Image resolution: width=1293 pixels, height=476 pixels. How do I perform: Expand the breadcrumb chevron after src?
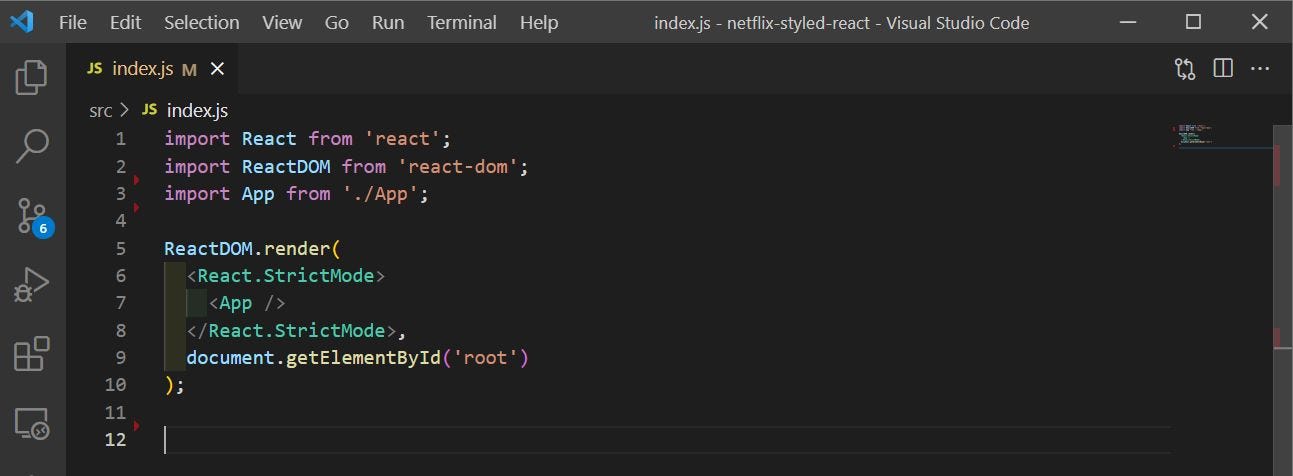click(125, 110)
